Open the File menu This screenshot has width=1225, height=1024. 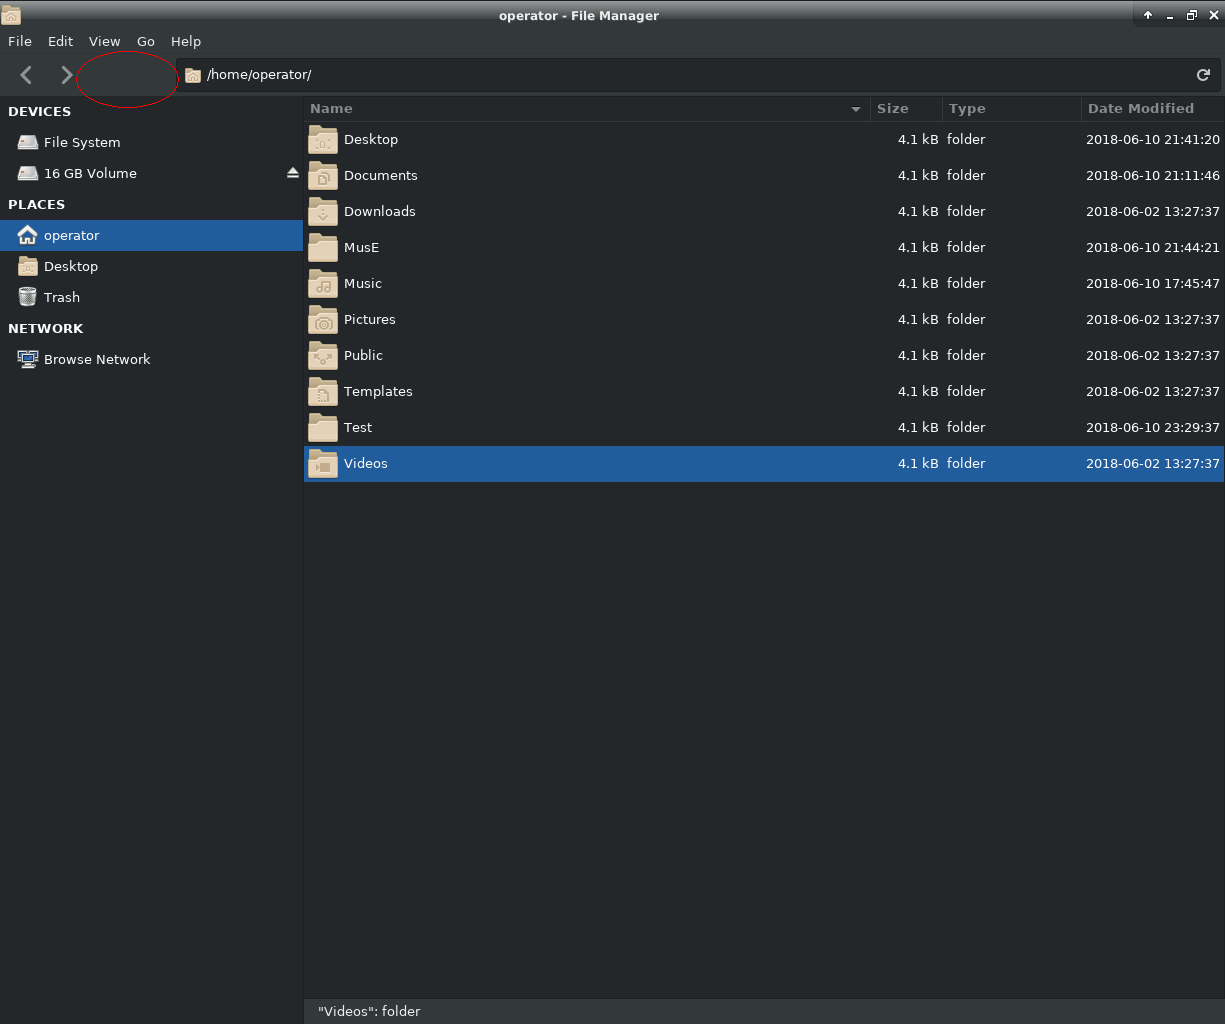(20, 41)
